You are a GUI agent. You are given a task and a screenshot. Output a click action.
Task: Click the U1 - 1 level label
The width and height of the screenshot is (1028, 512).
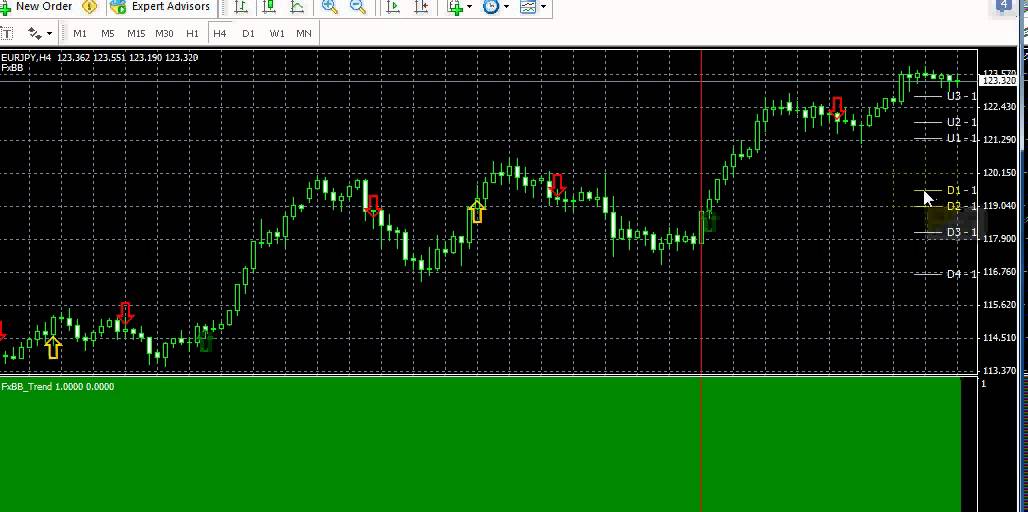[962, 139]
